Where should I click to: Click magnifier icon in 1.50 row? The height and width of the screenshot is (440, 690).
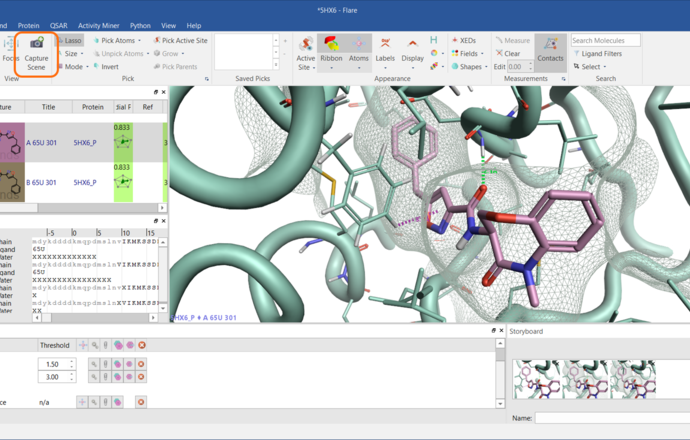click(x=94, y=364)
